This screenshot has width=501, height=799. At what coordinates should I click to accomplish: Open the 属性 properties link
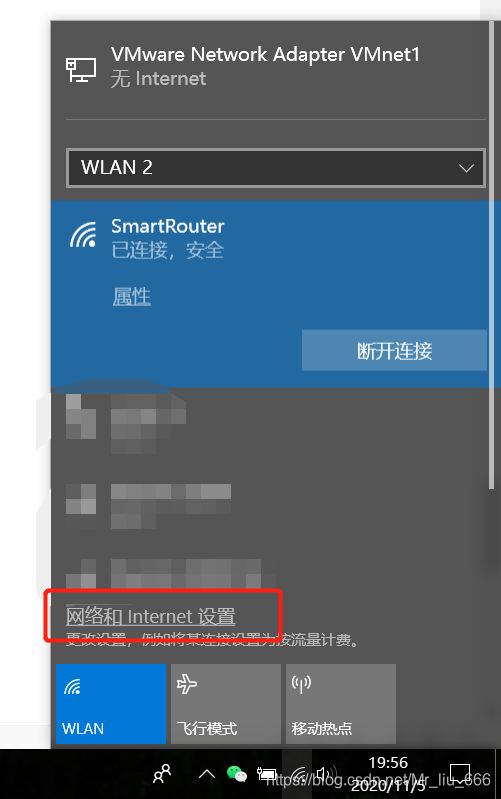(131, 297)
